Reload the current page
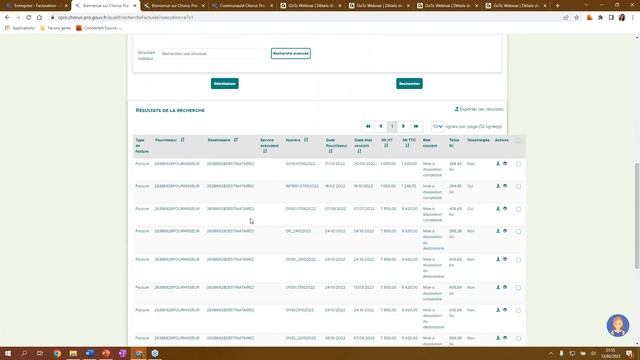 [x=29, y=18]
